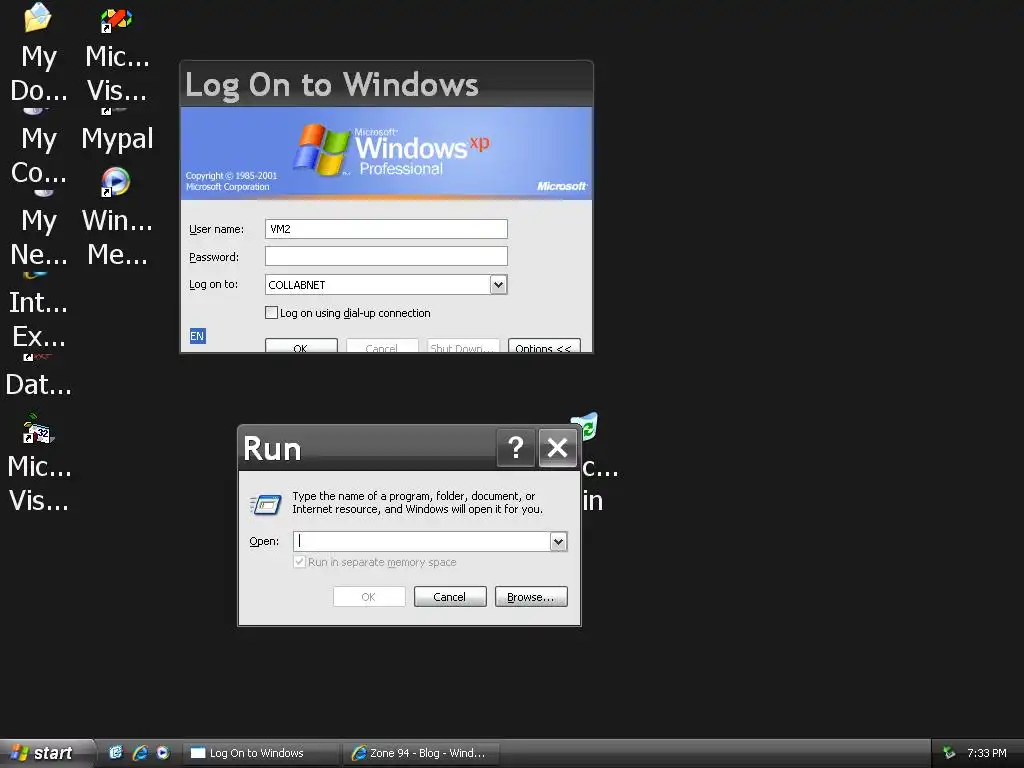The width and height of the screenshot is (1024, 768).
Task: Enable Log on using dial-up connection
Action: 272,313
